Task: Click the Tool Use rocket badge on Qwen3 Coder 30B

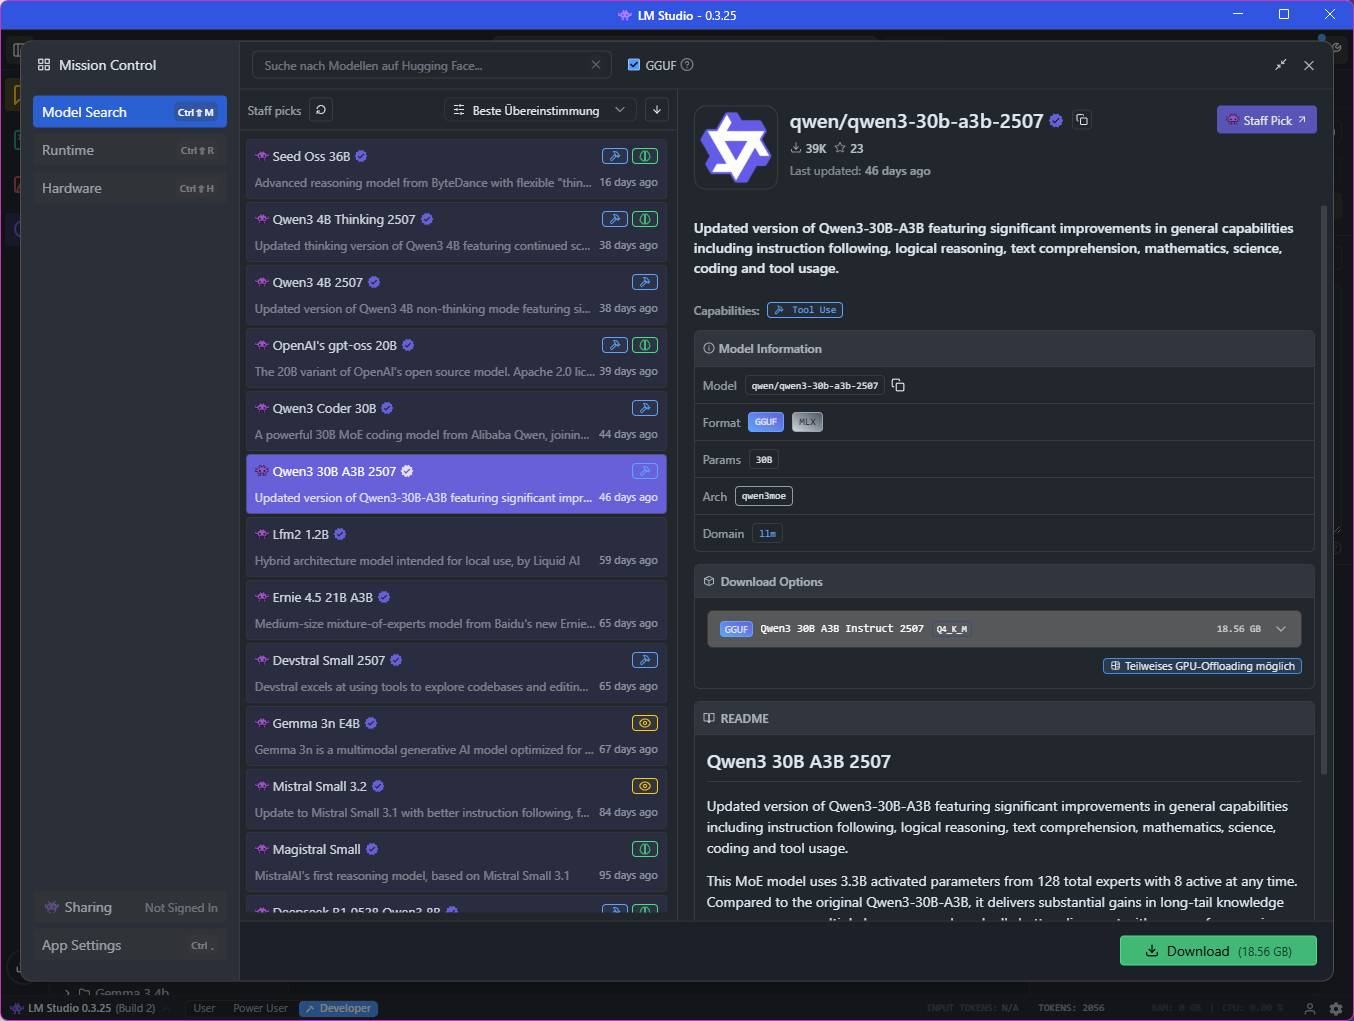Action: click(644, 408)
